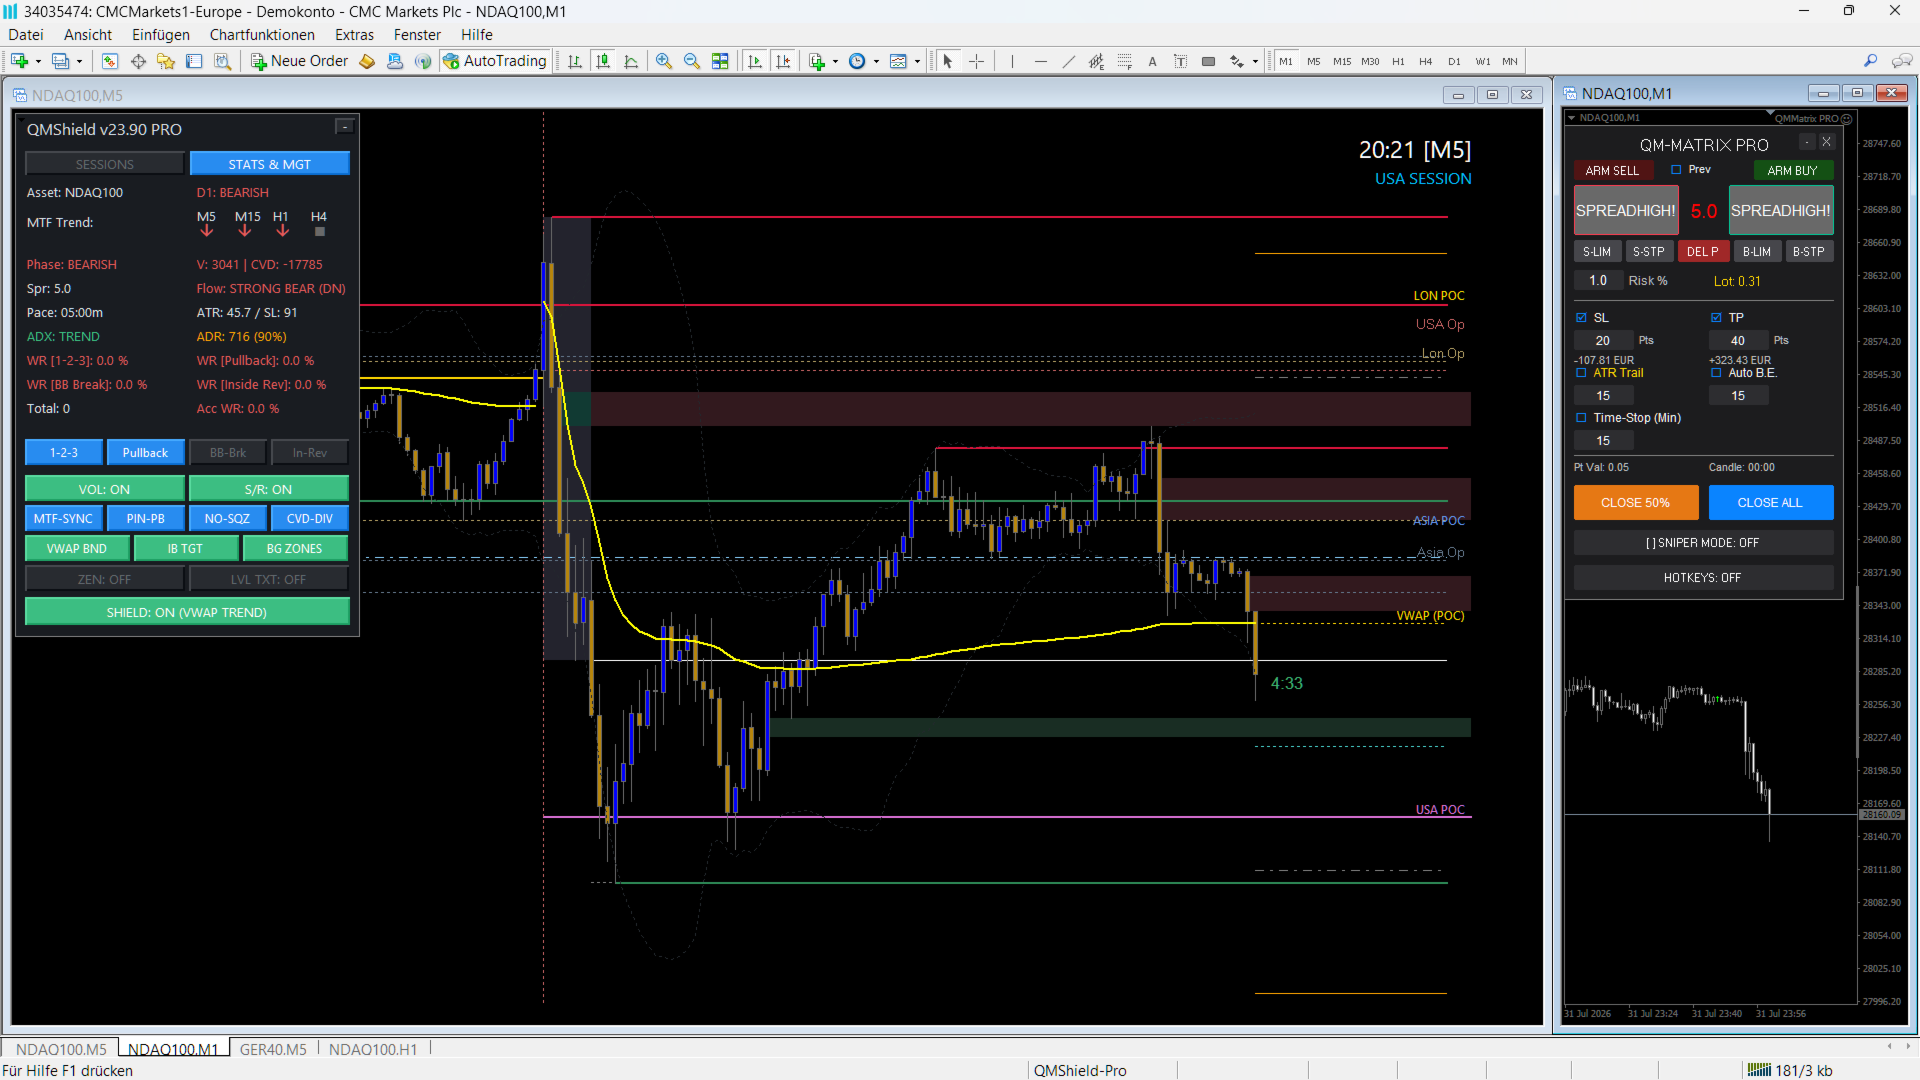Screen dimensions: 1920x1080
Task: Open the arrows objects dropdown arrow
Action: 1255,62
